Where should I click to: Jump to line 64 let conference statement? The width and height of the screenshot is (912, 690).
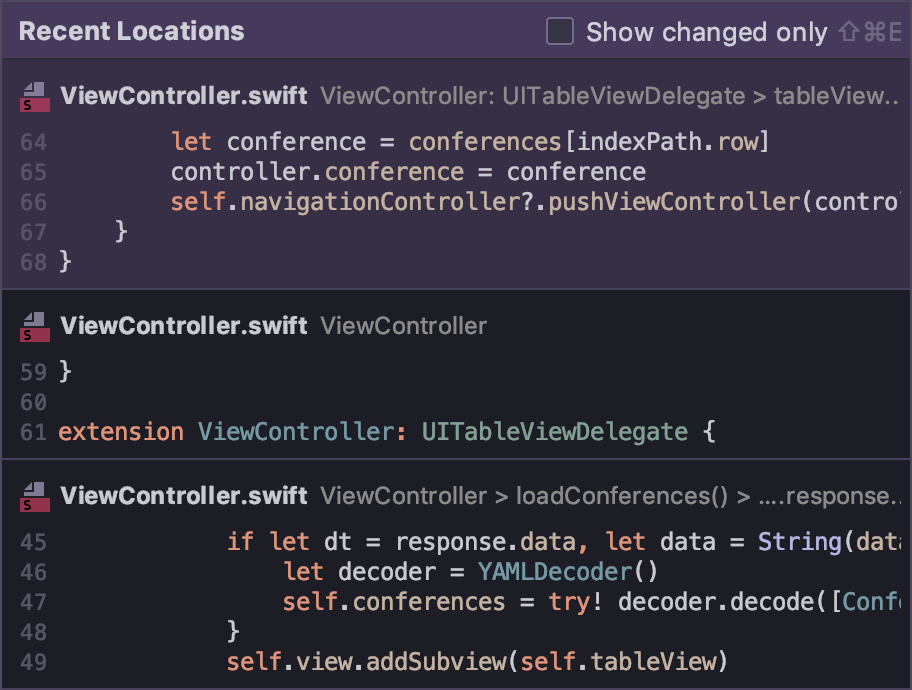point(470,142)
